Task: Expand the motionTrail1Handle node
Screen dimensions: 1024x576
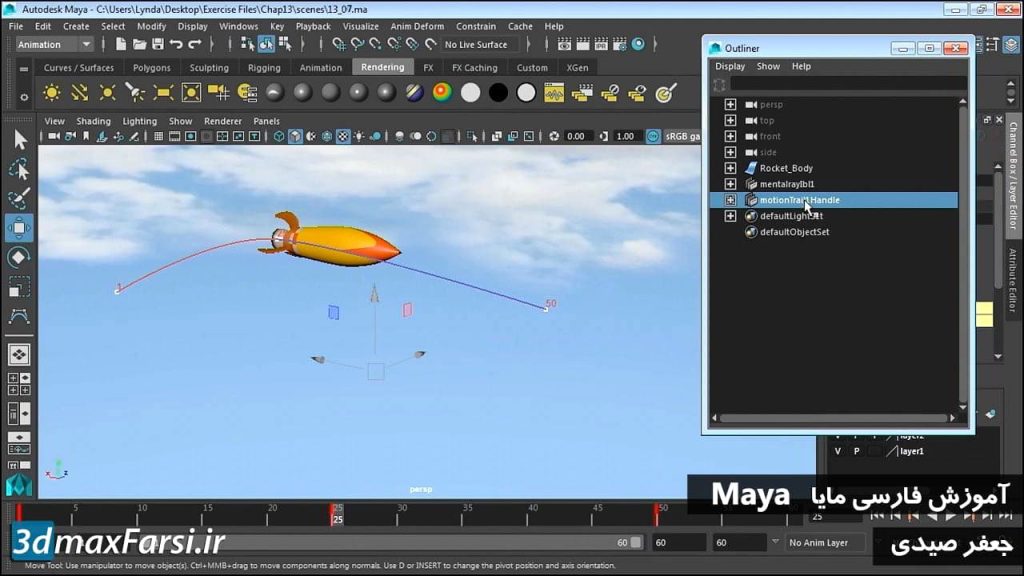Action: pos(730,200)
